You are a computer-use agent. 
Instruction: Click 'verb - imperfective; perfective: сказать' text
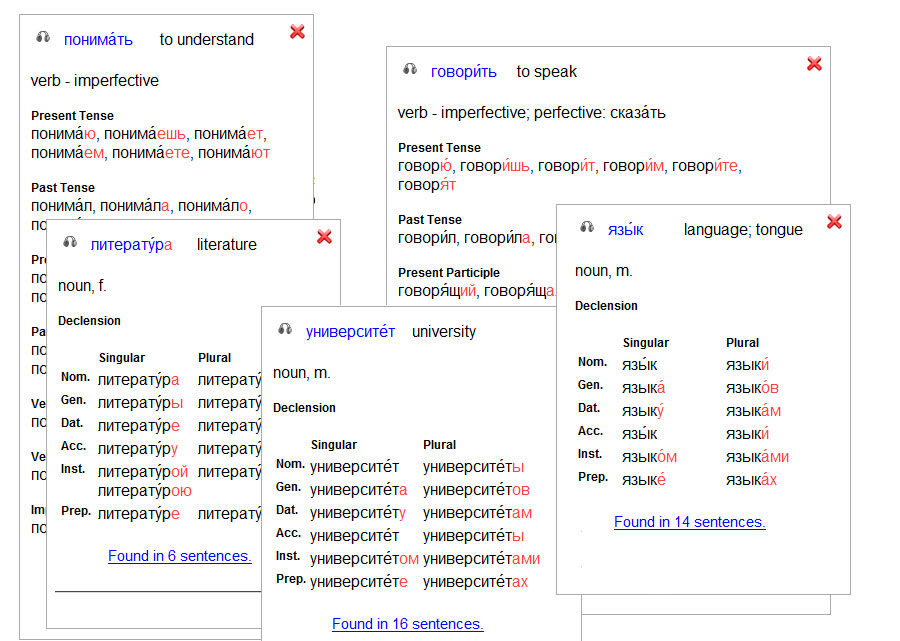tap(532, 112)
